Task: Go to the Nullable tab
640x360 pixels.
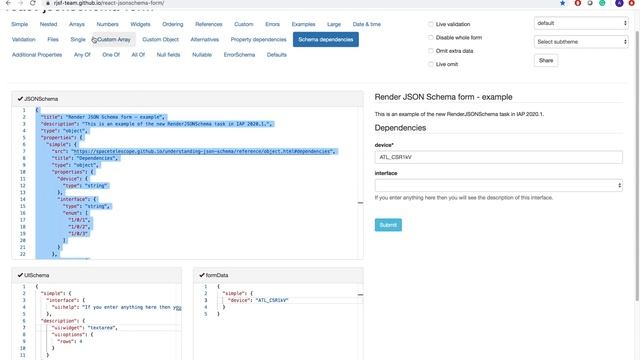Action: tap(202, 55)
